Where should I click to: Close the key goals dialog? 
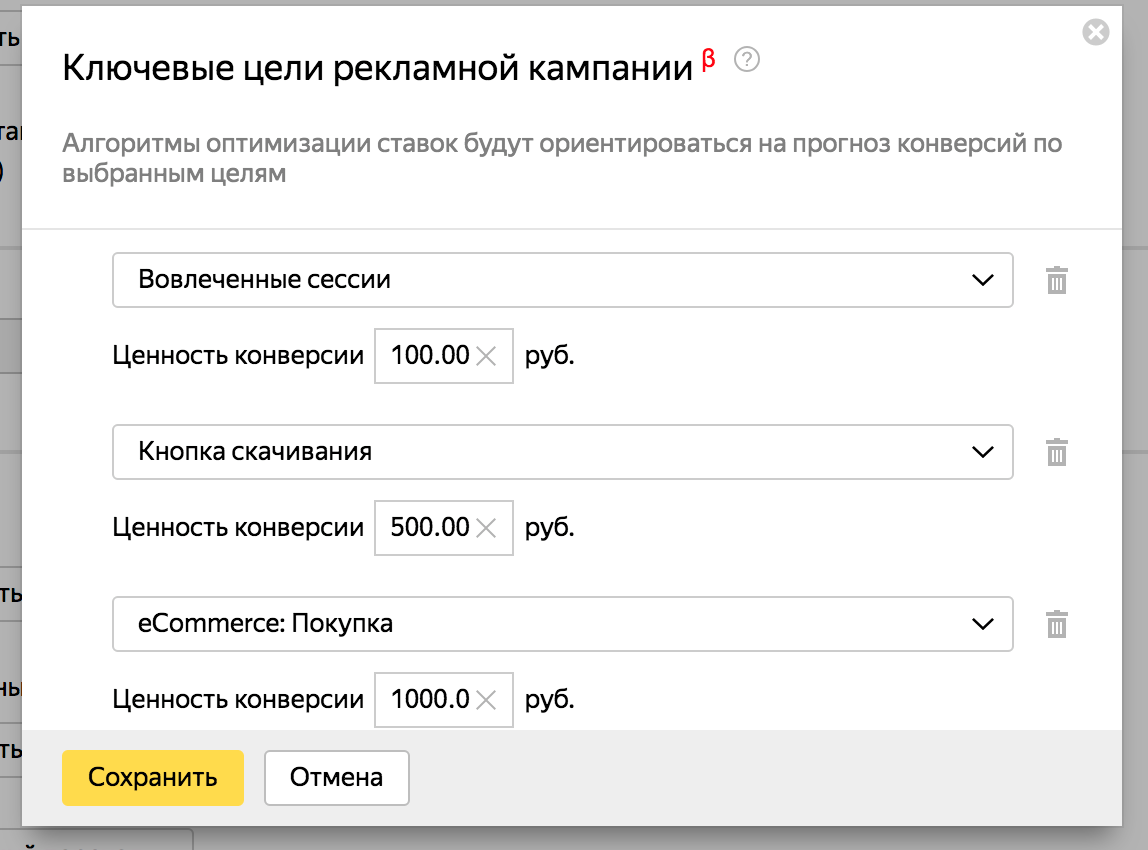tap(1096, 33)
